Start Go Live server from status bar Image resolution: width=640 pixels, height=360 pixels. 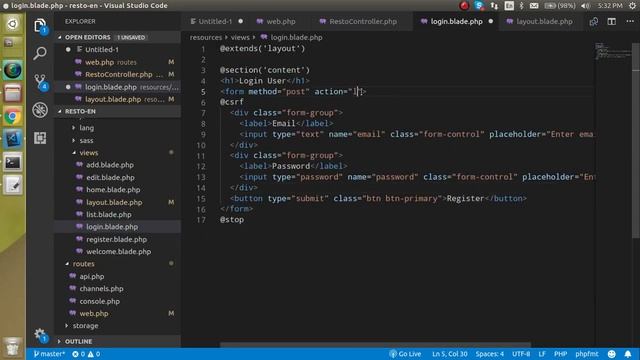405,354
